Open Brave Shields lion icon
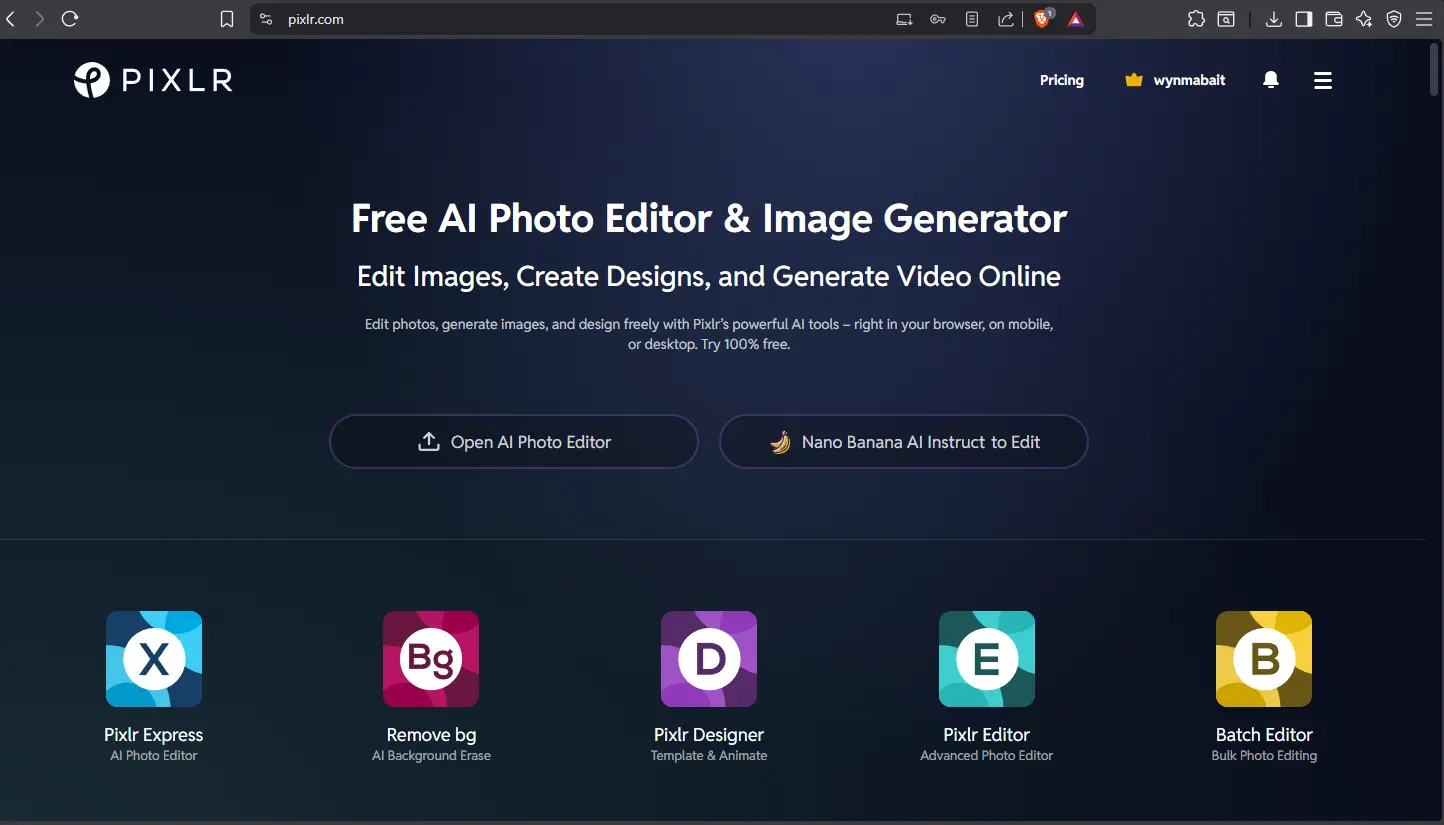The image size is (1444, 825). pyautogui.click(x=1042, y=19)
